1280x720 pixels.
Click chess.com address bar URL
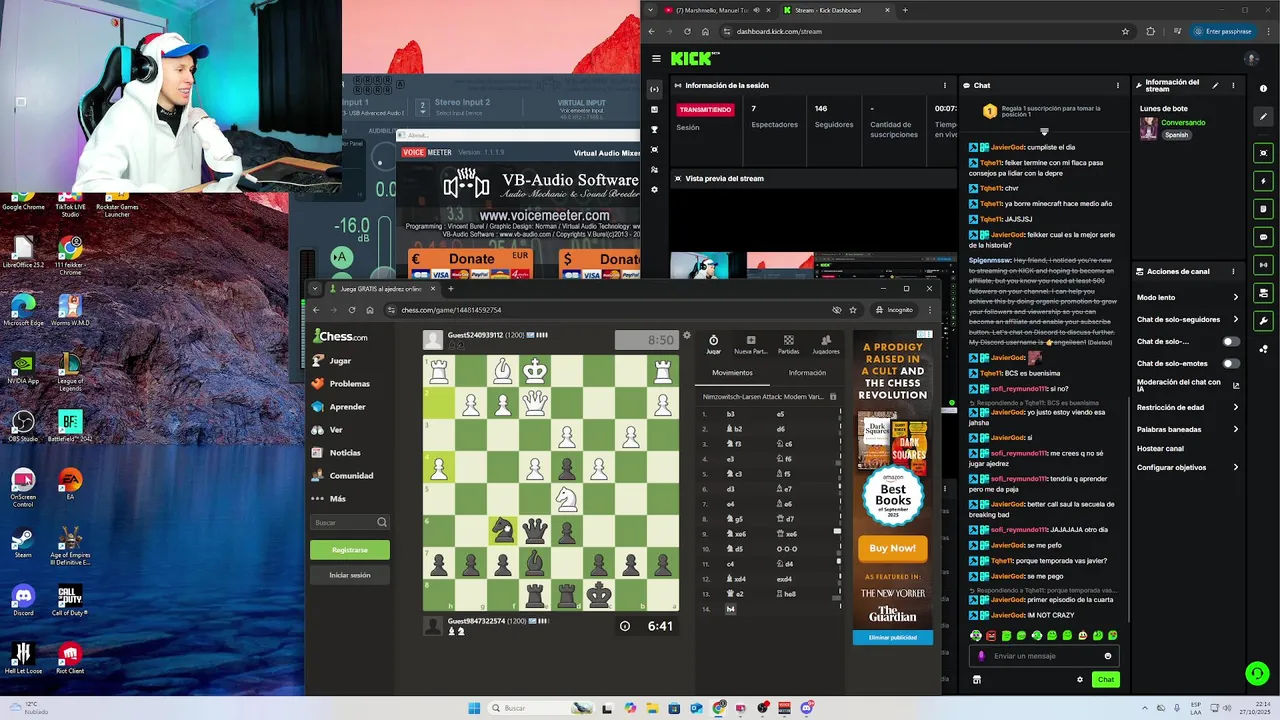tap(451, 310)
